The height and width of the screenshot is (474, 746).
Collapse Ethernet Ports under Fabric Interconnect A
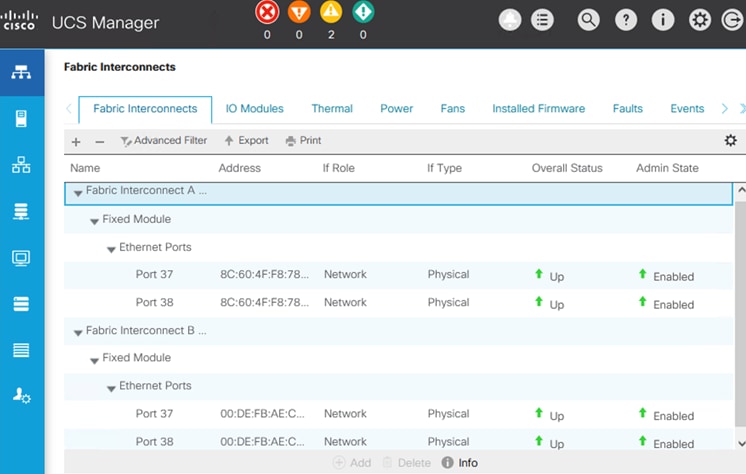111,249
